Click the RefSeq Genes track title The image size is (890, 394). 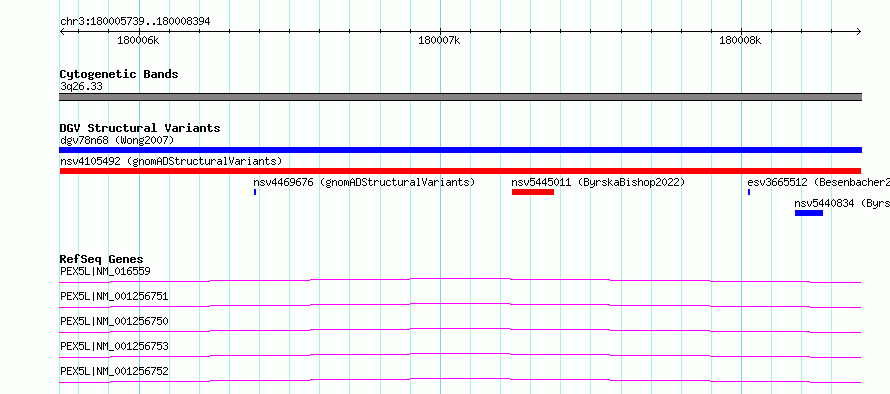click(102, 259)
